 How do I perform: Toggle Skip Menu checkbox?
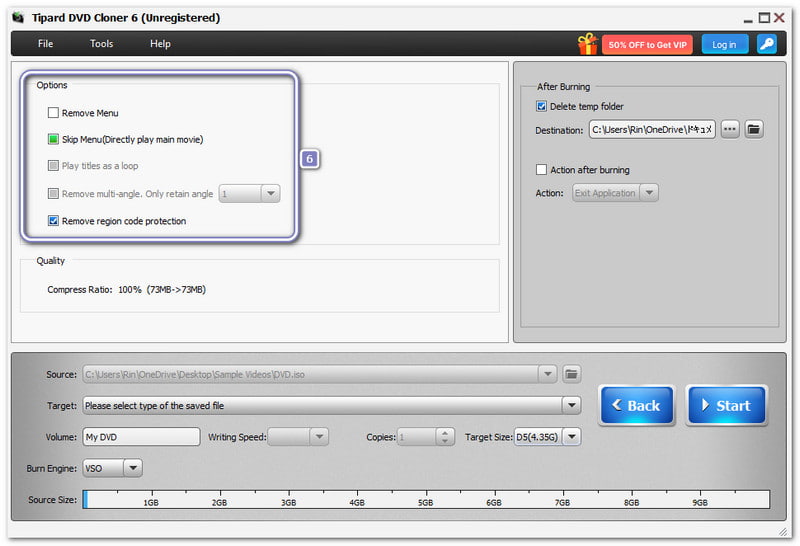tap(54, 140)
